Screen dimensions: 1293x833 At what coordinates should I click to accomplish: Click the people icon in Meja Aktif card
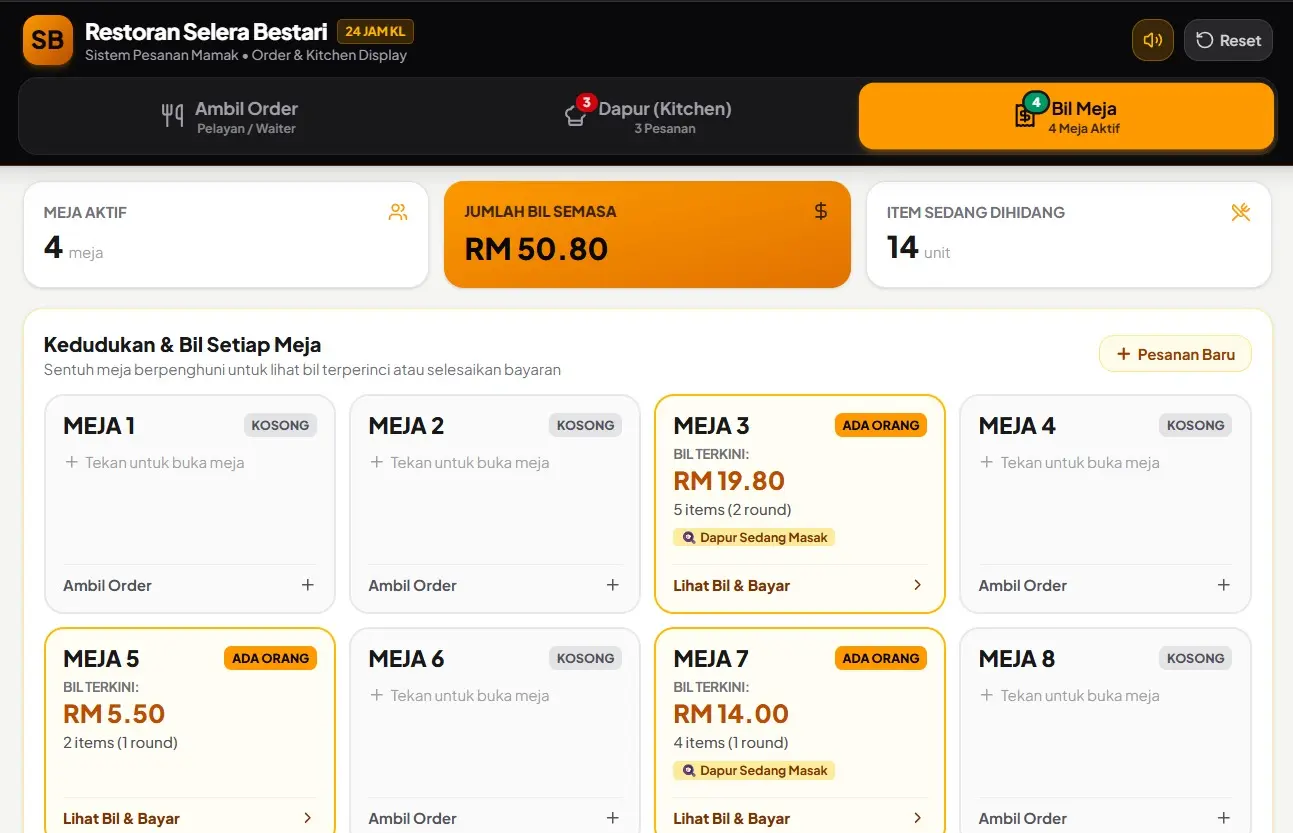[398, 212]
